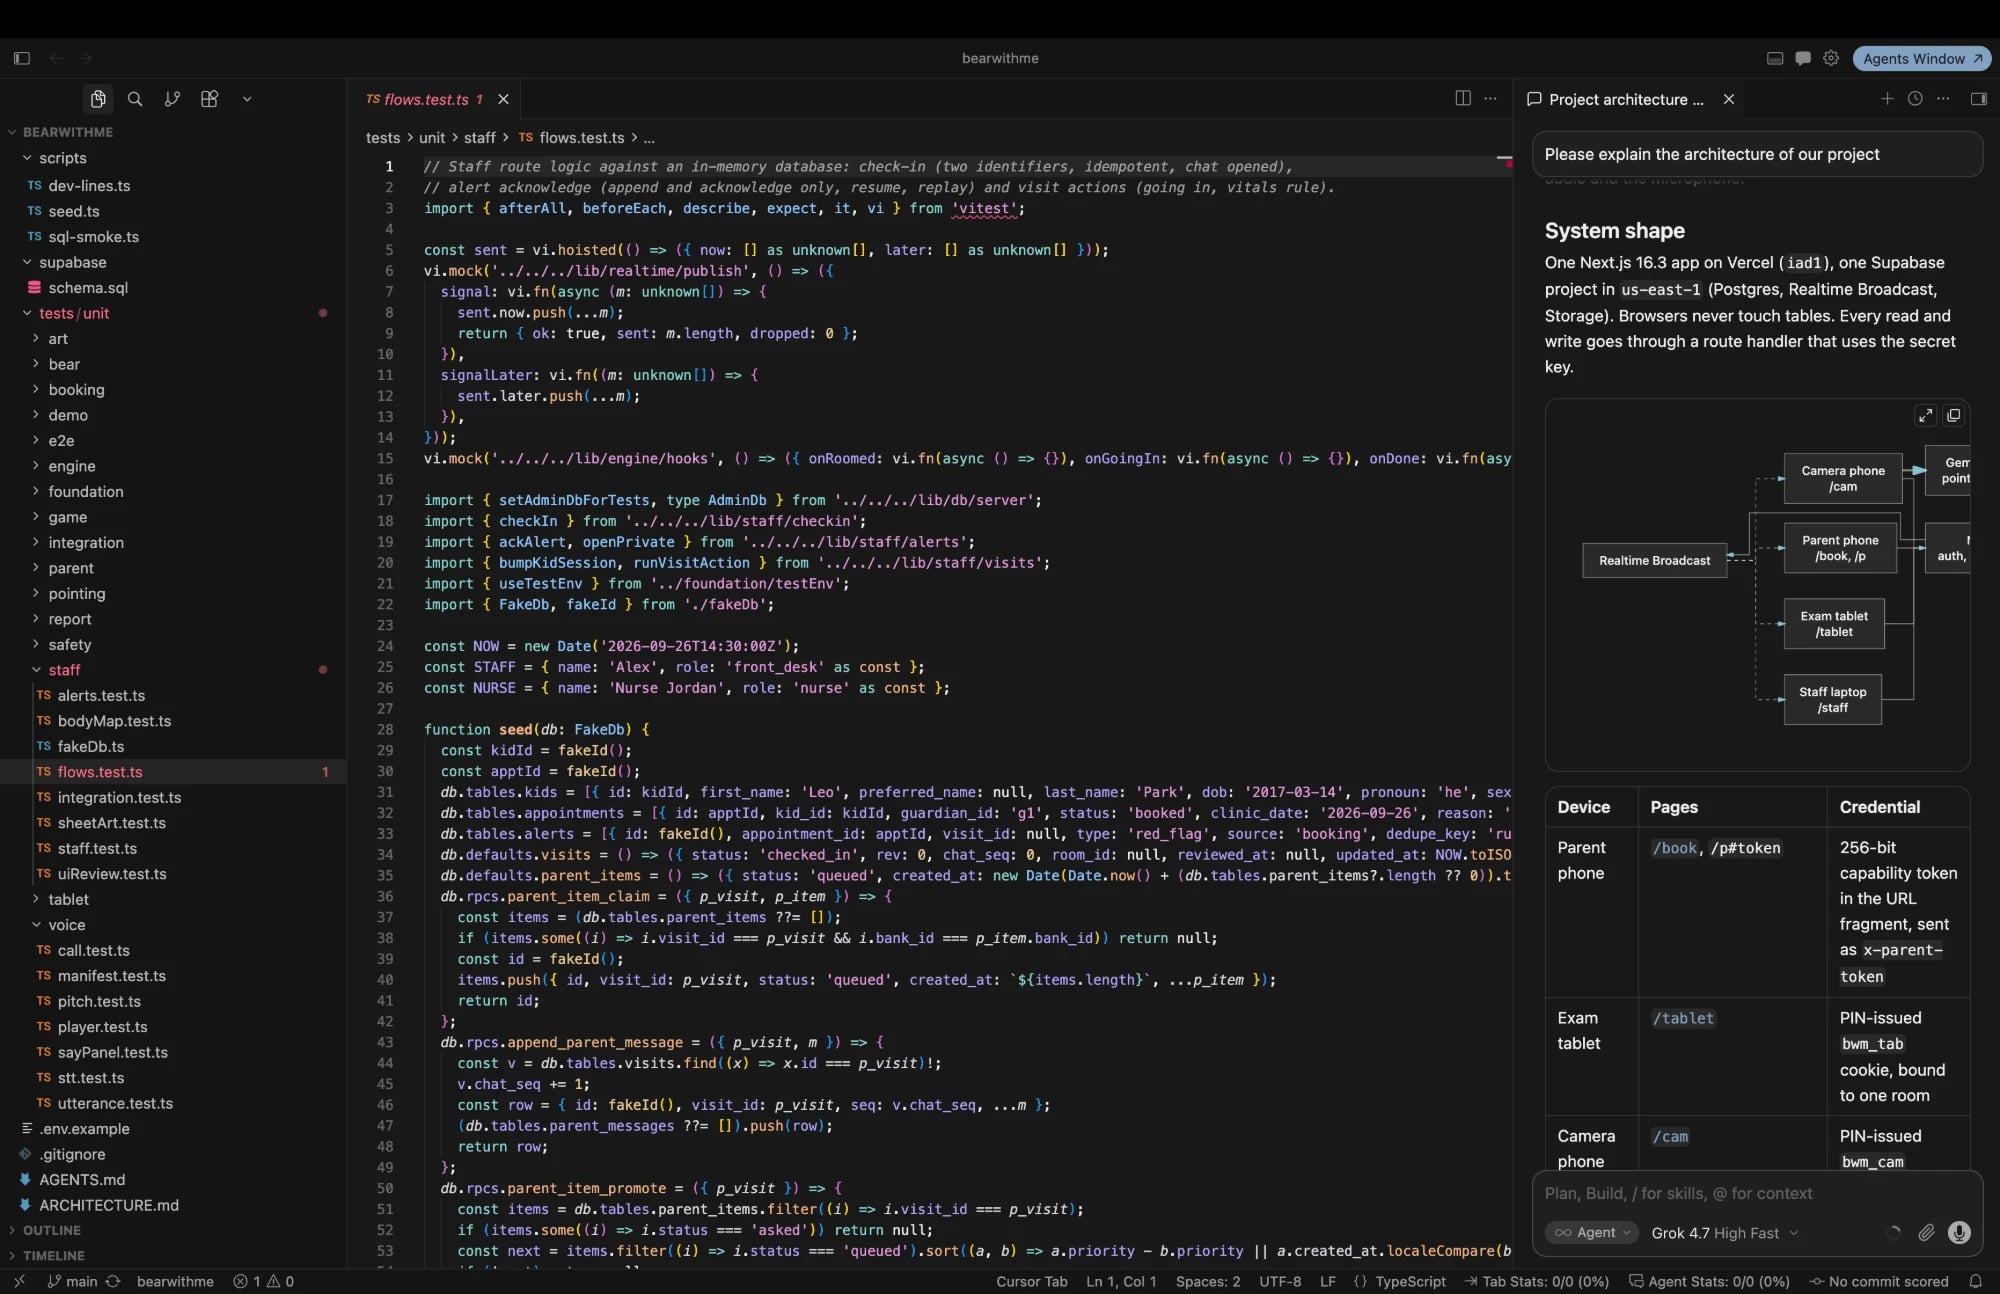This screenshot has width=2000, height=1294.
Task: Start a new chat with plus icon
Action: (1887, 98)
